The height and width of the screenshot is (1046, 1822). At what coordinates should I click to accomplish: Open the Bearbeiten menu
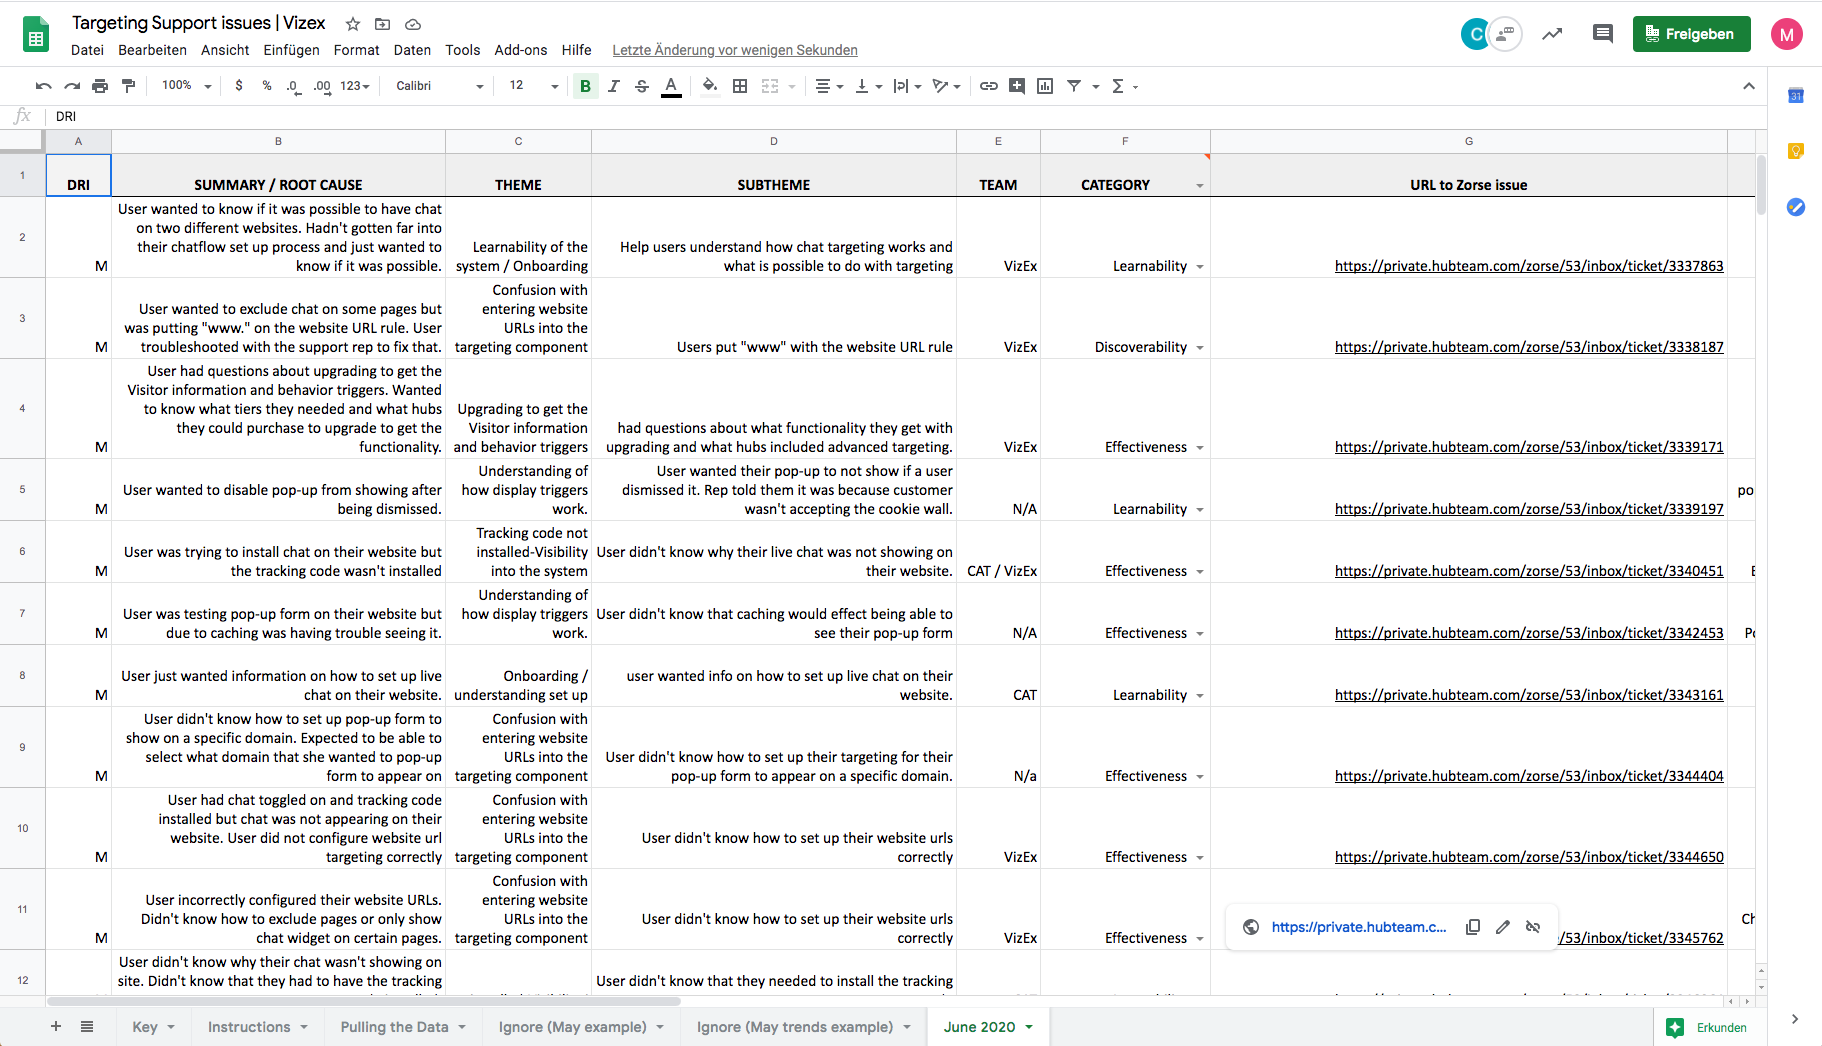[x=152, y=50]
